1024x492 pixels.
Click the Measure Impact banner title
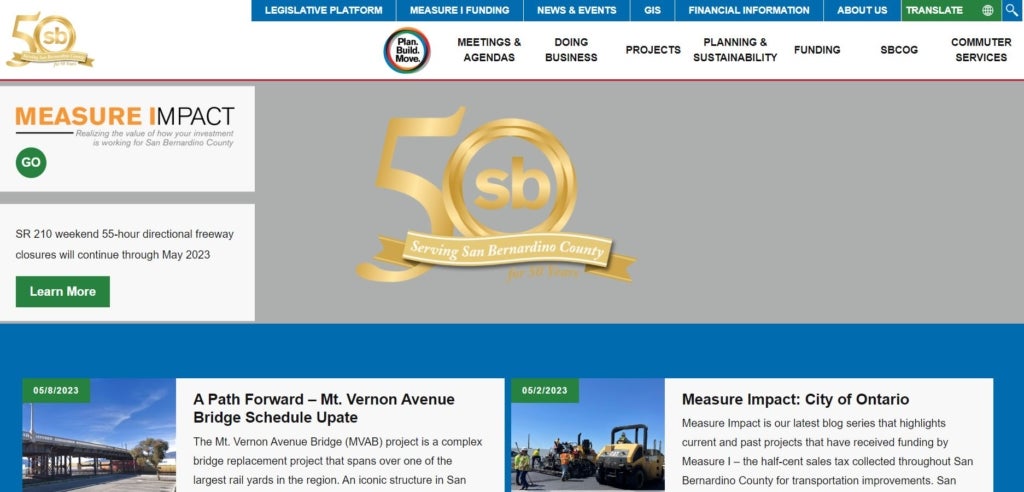(125, 116)
